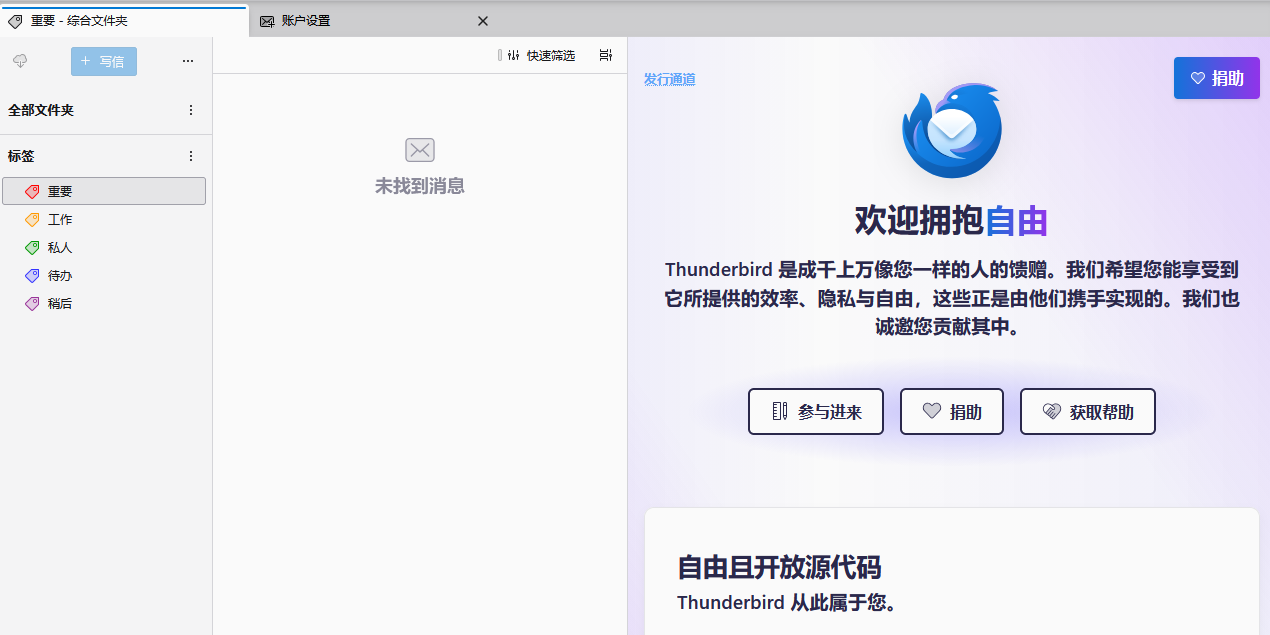Click the 获取帮助 button

1087,411
